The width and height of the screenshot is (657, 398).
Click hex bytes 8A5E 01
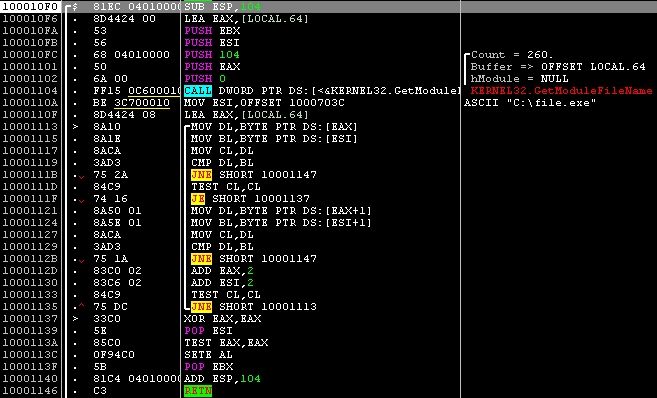[117, 223]
